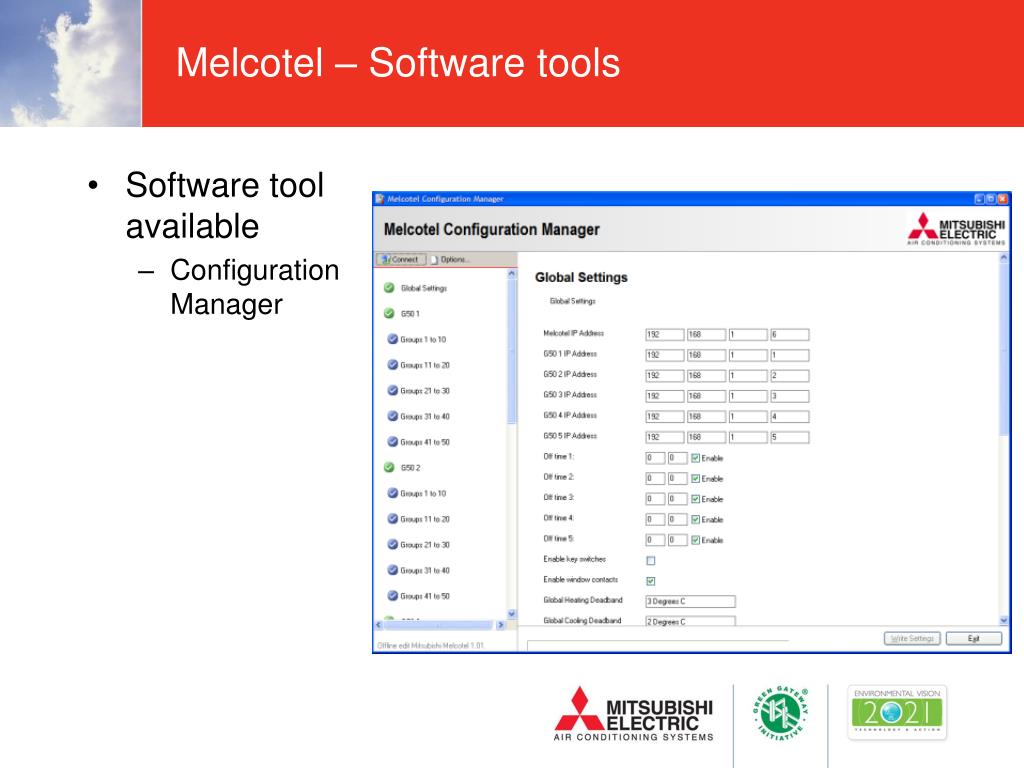Viewport: 1024px width, 768px height.
Task: Check the Enable key switches checkbox
Action: [x=651, y=561]
